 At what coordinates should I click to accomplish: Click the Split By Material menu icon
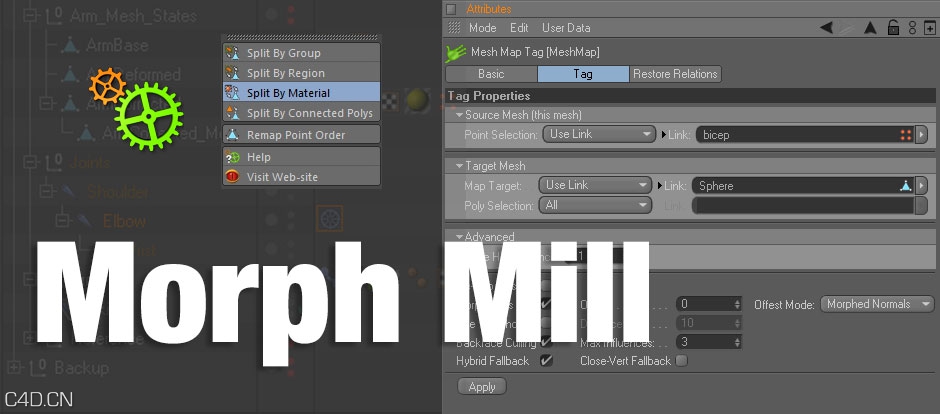pos(233,93)
